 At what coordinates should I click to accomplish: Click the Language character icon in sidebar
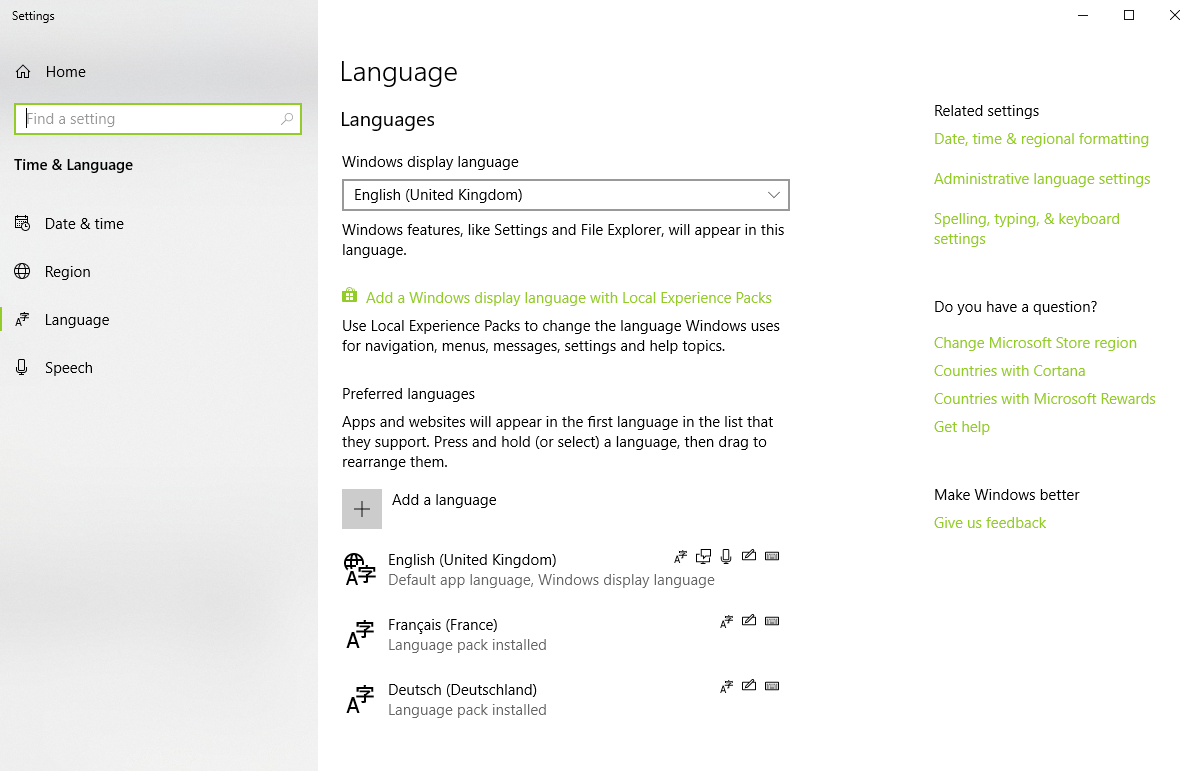(x=23, y=320)
